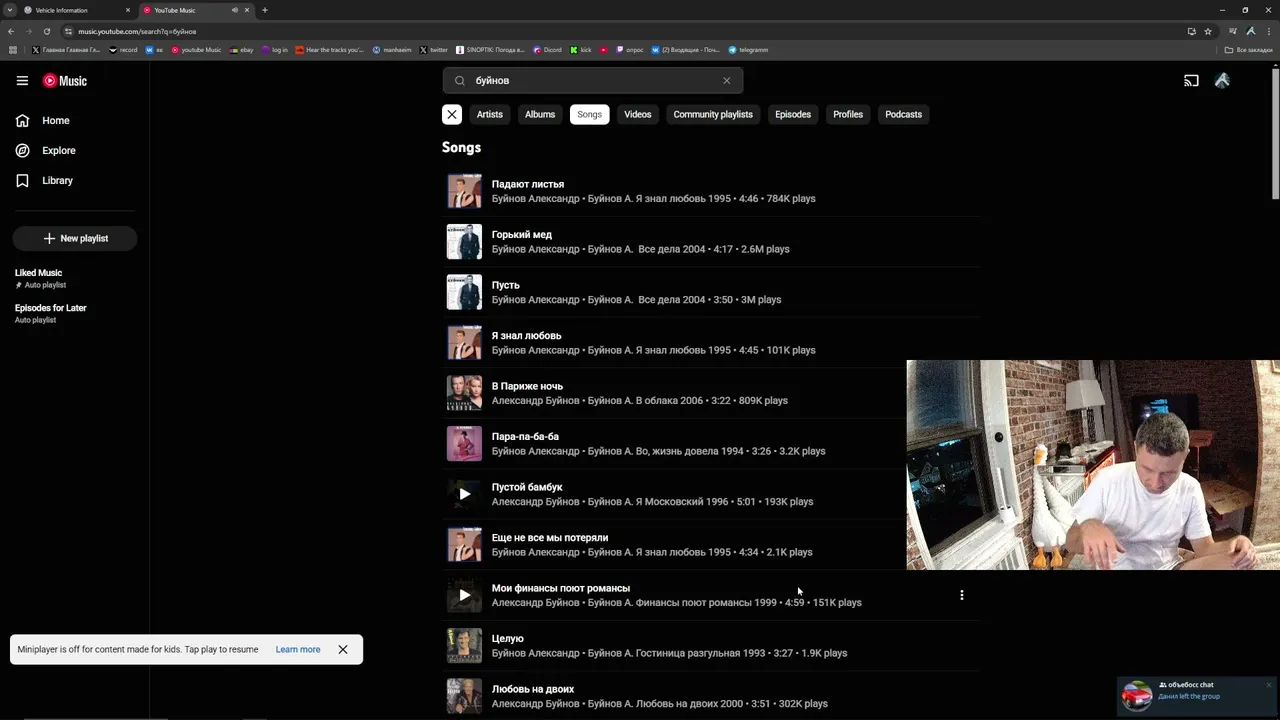The width and height of the screenshot is (1280, 720).
Task: Dismiss the miniplayer notice
Action: coord(343,649)
